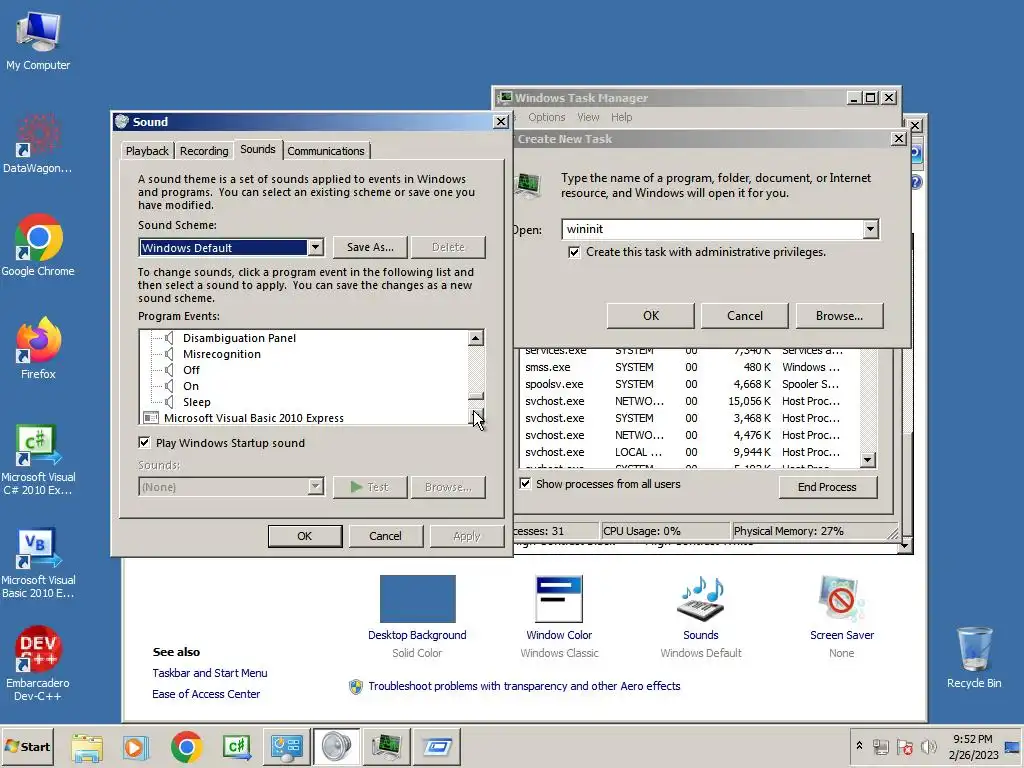Open Embarcadero Dev-C++ desktop shortcut

[38, 664]
